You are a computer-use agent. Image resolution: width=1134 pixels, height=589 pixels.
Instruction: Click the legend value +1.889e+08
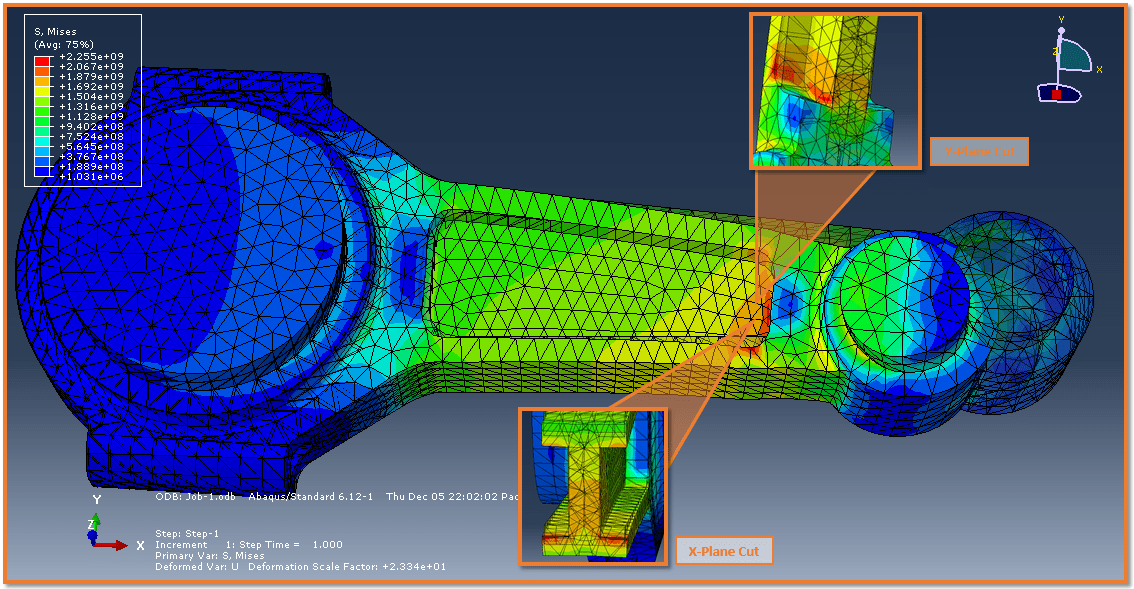pos(91,166)
